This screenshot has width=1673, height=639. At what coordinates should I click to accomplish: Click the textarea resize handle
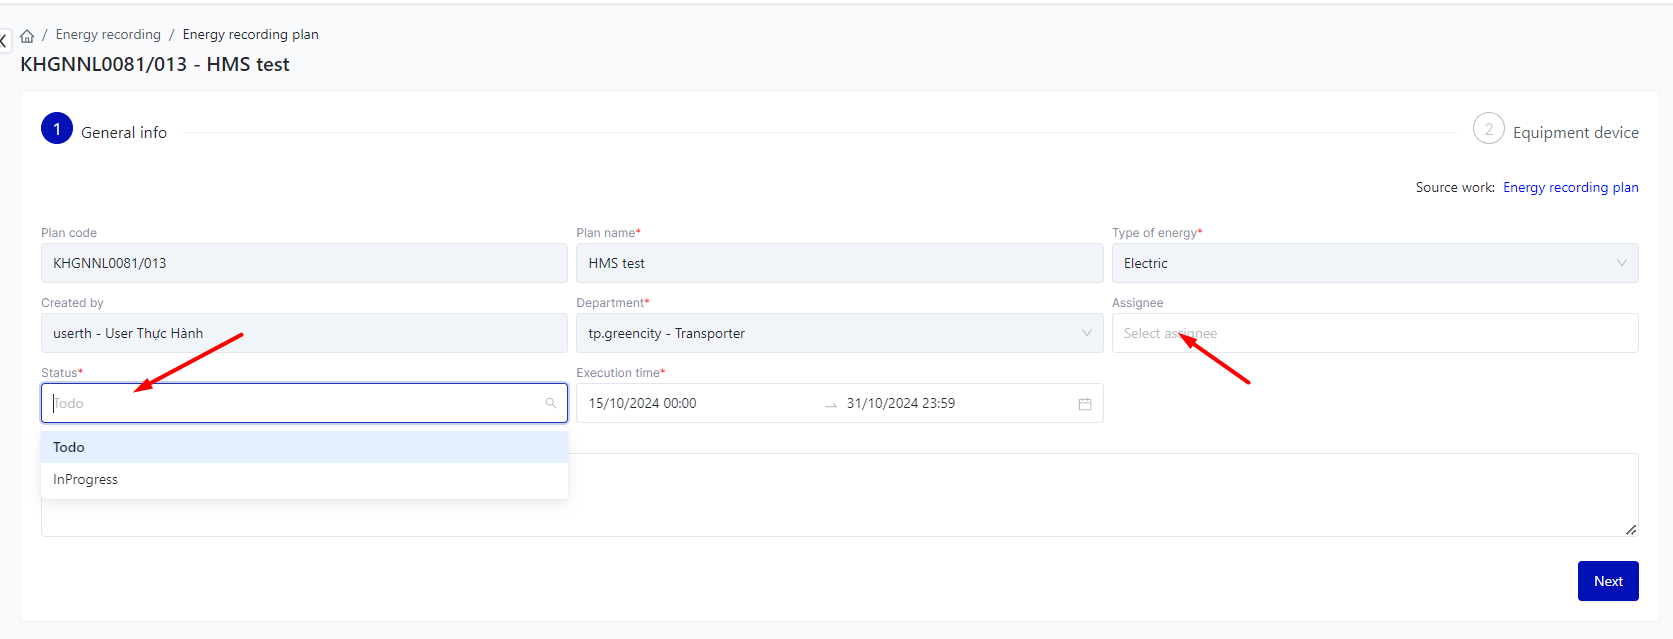1630,529
